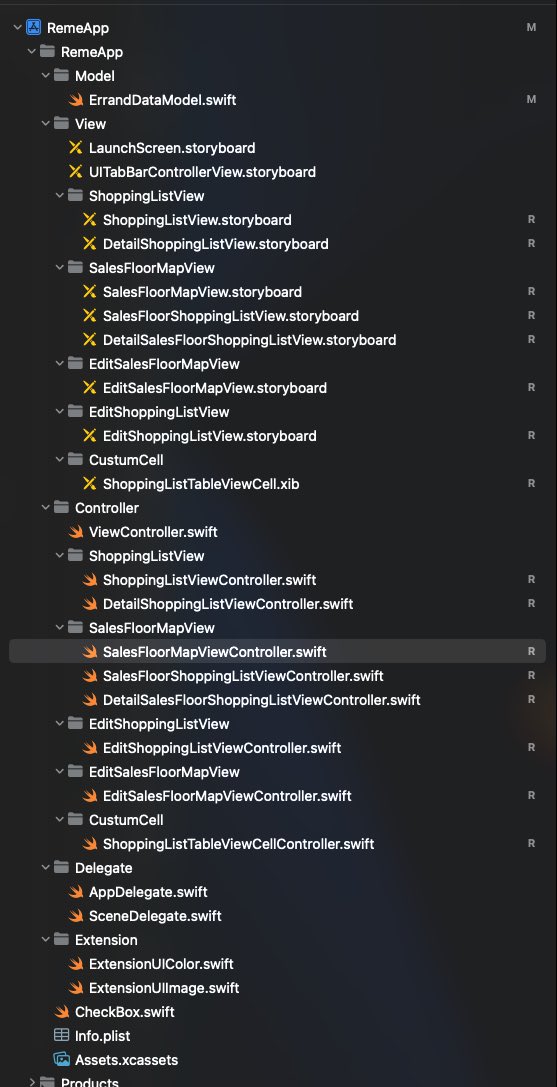Open EditShoppingListViewController.swift file name

coord(222,748)
